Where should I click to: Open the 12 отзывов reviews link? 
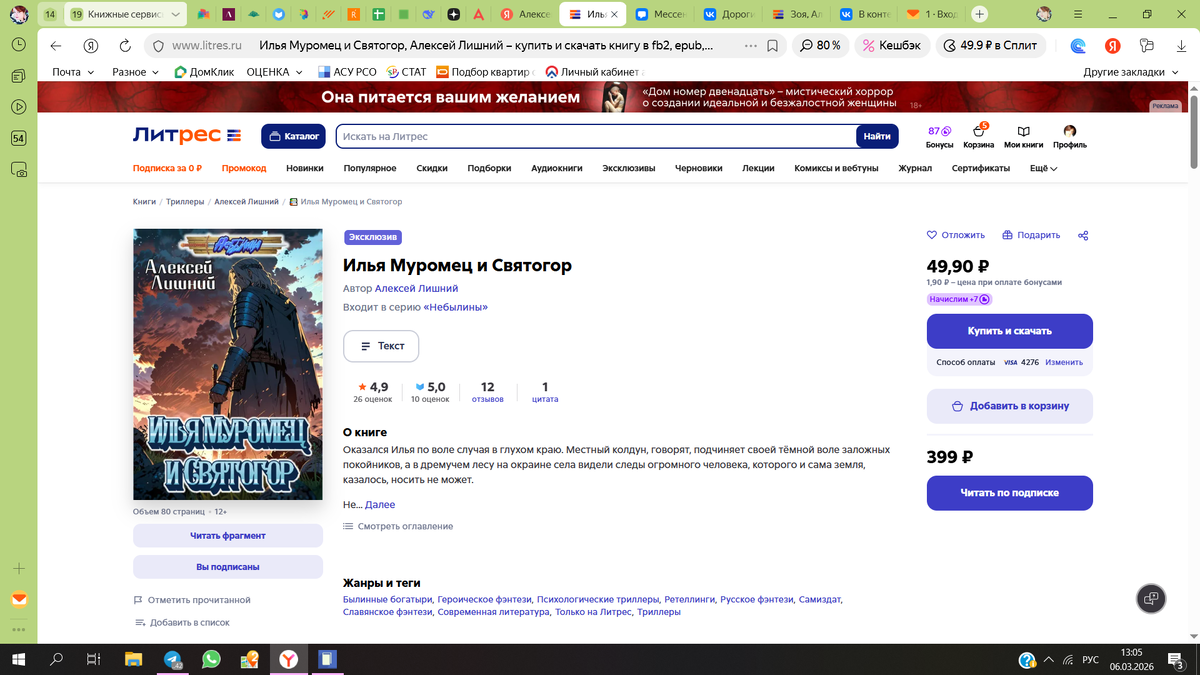488,392
